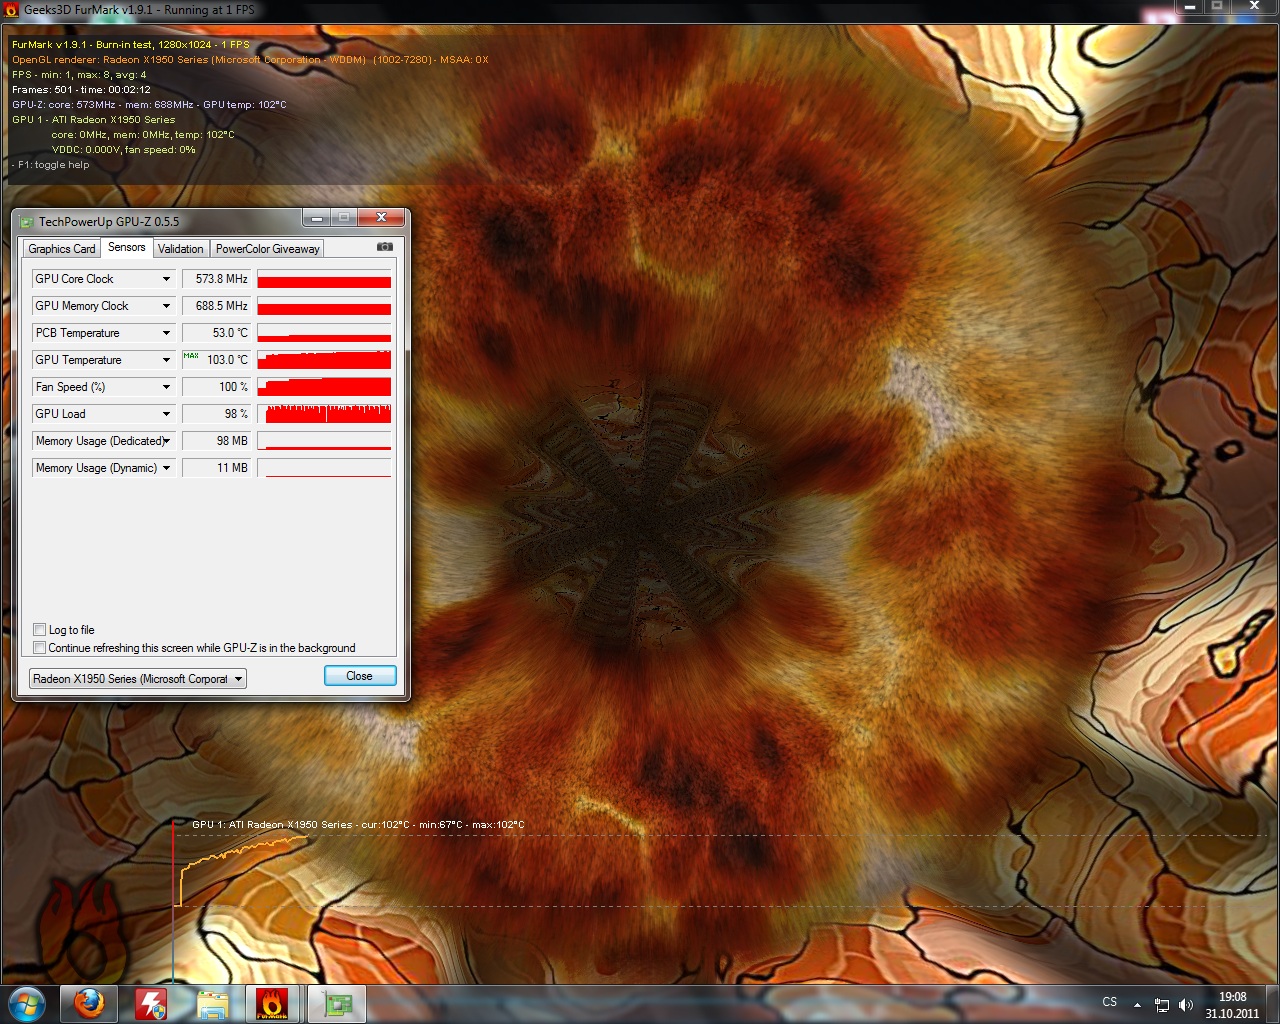Show hidden system tray icons

coord(1137,1005)
